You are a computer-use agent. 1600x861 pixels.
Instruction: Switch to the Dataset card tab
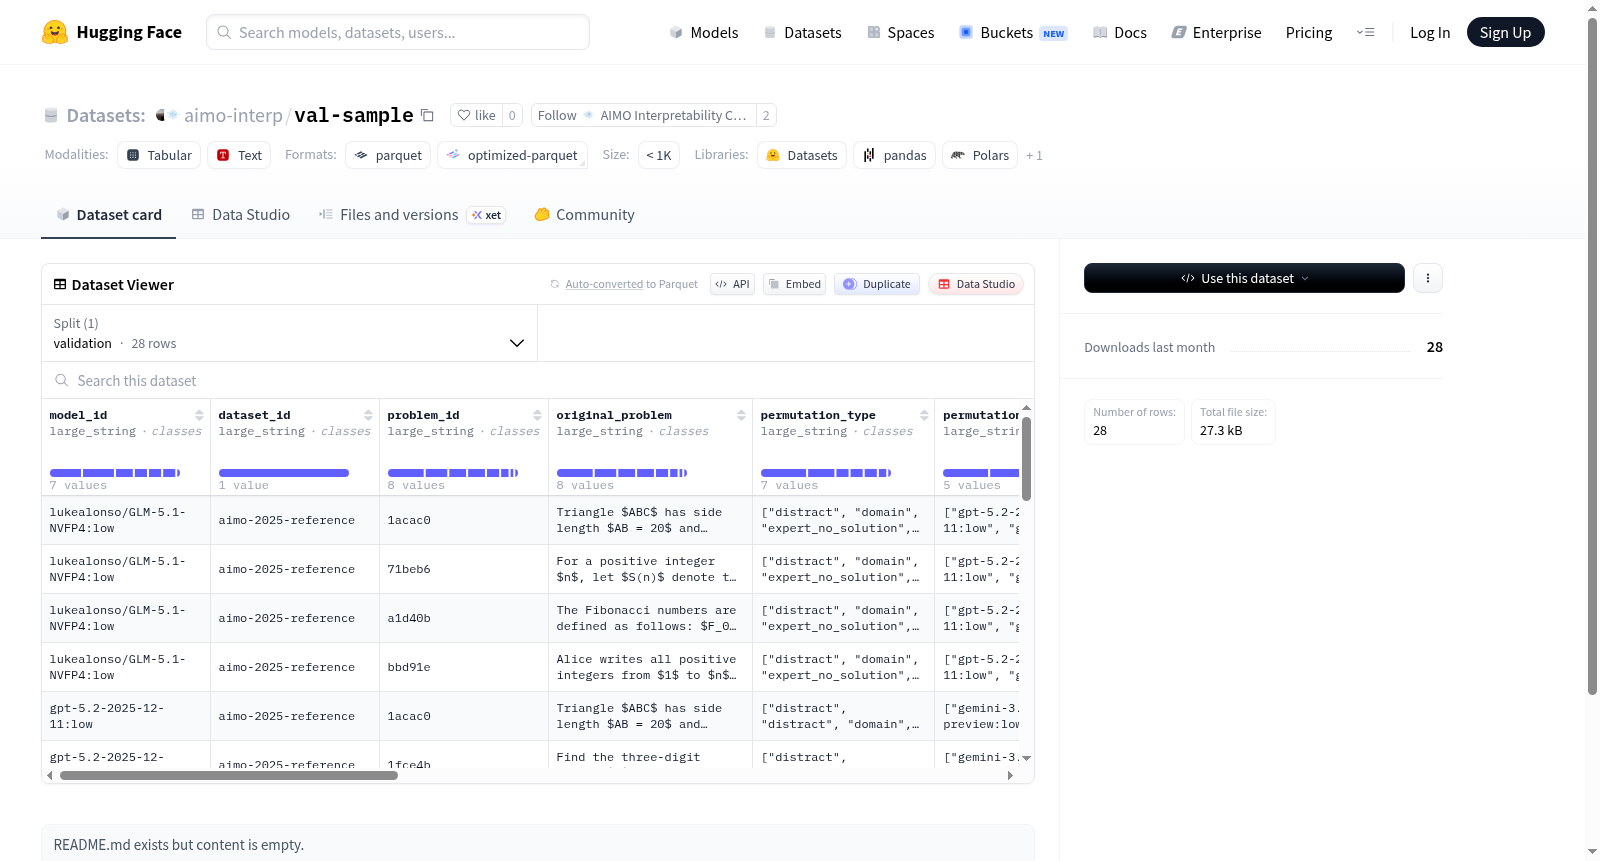pyautogui.click(x=108, y=214)
